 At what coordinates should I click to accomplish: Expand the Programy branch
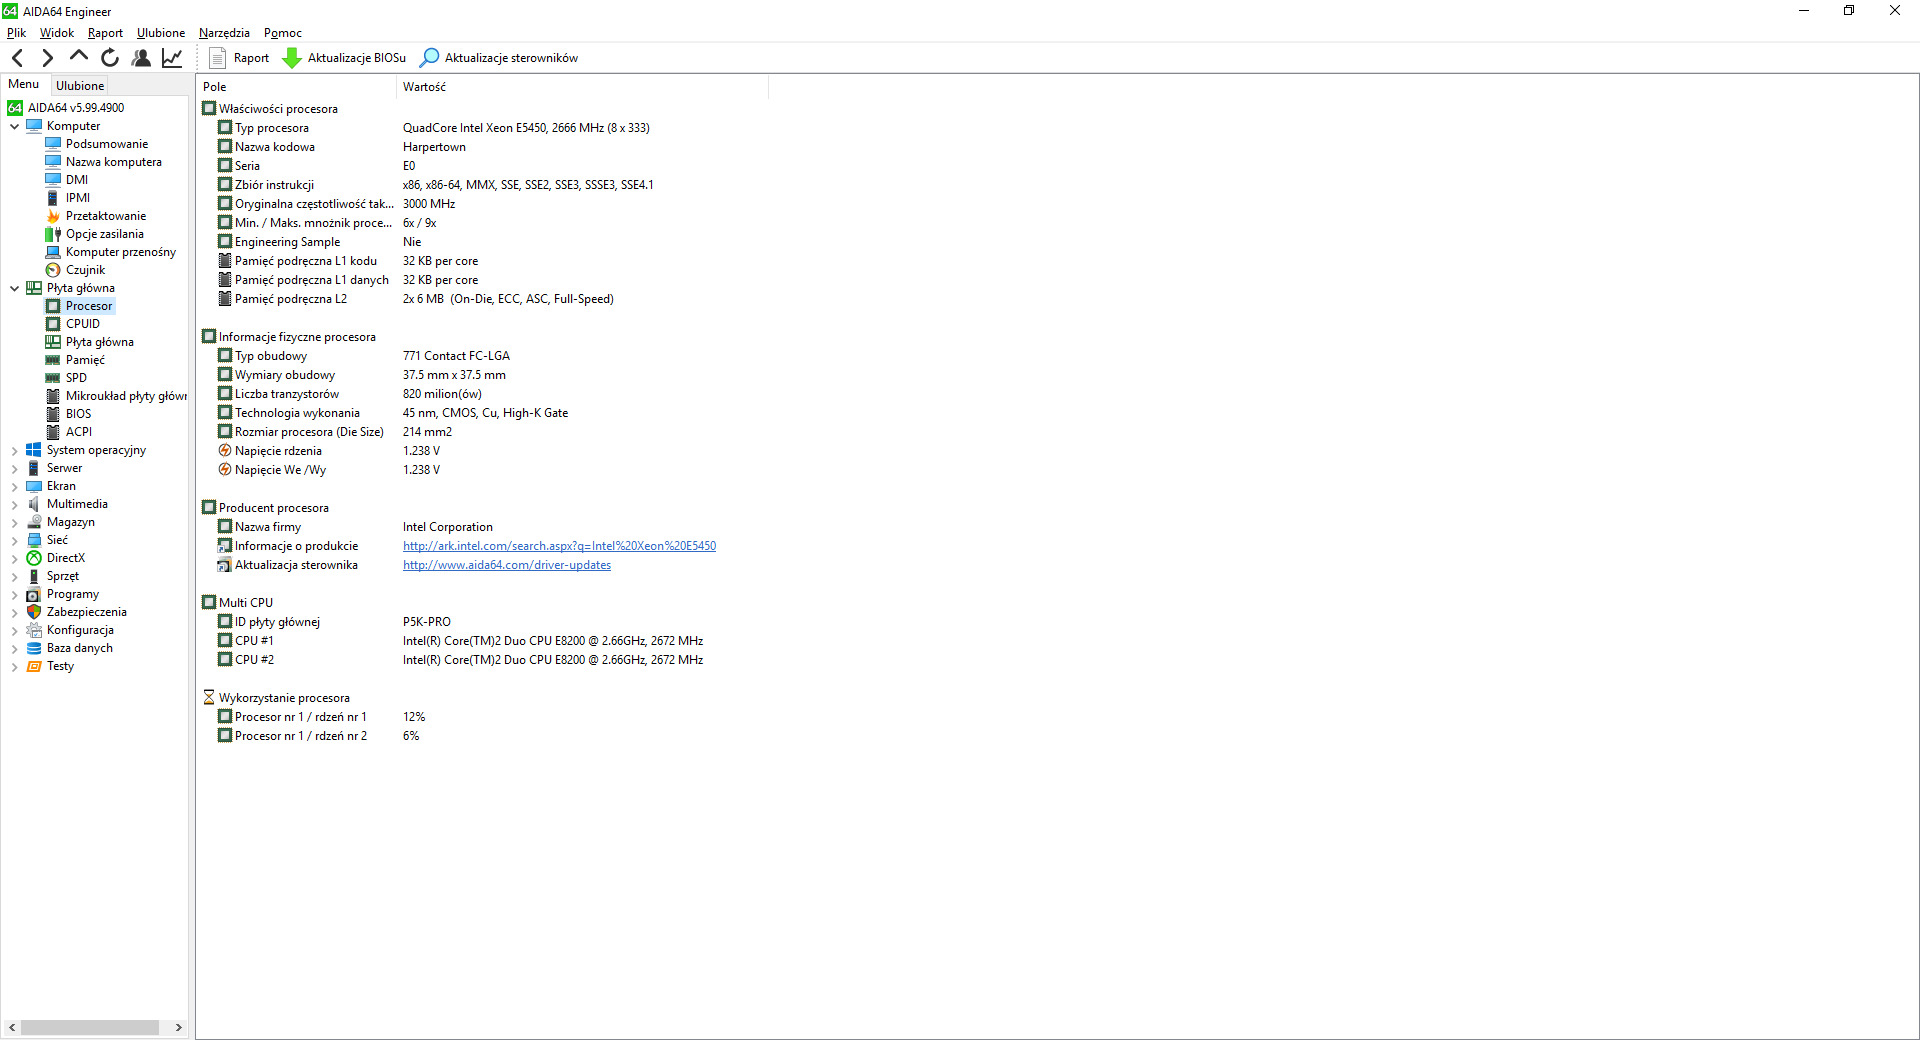click(14, 594)
